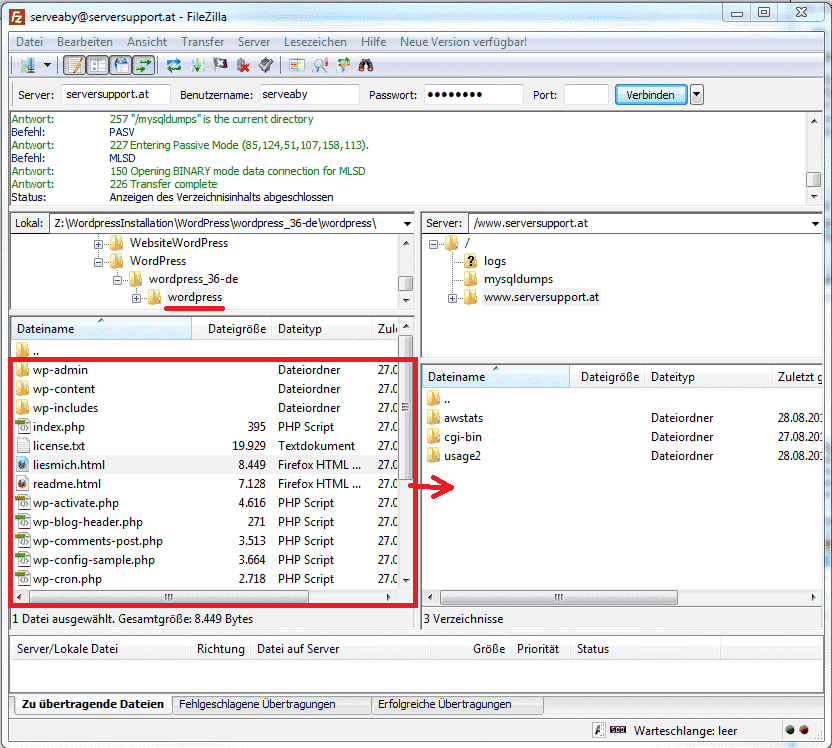Click the refresh file lists icon
Viewport: 832px width, 748px height.
(174, 66)
